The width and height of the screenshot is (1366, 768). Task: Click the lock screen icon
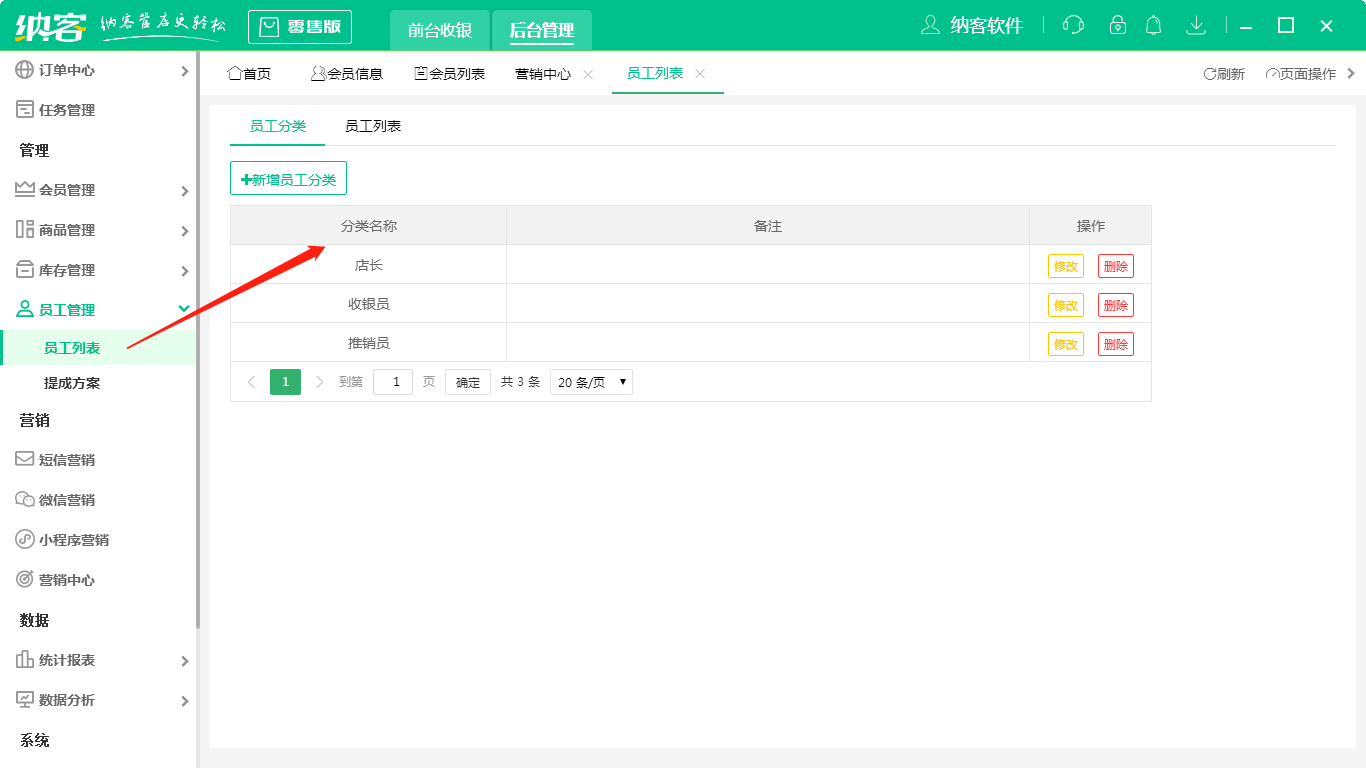1118,25
